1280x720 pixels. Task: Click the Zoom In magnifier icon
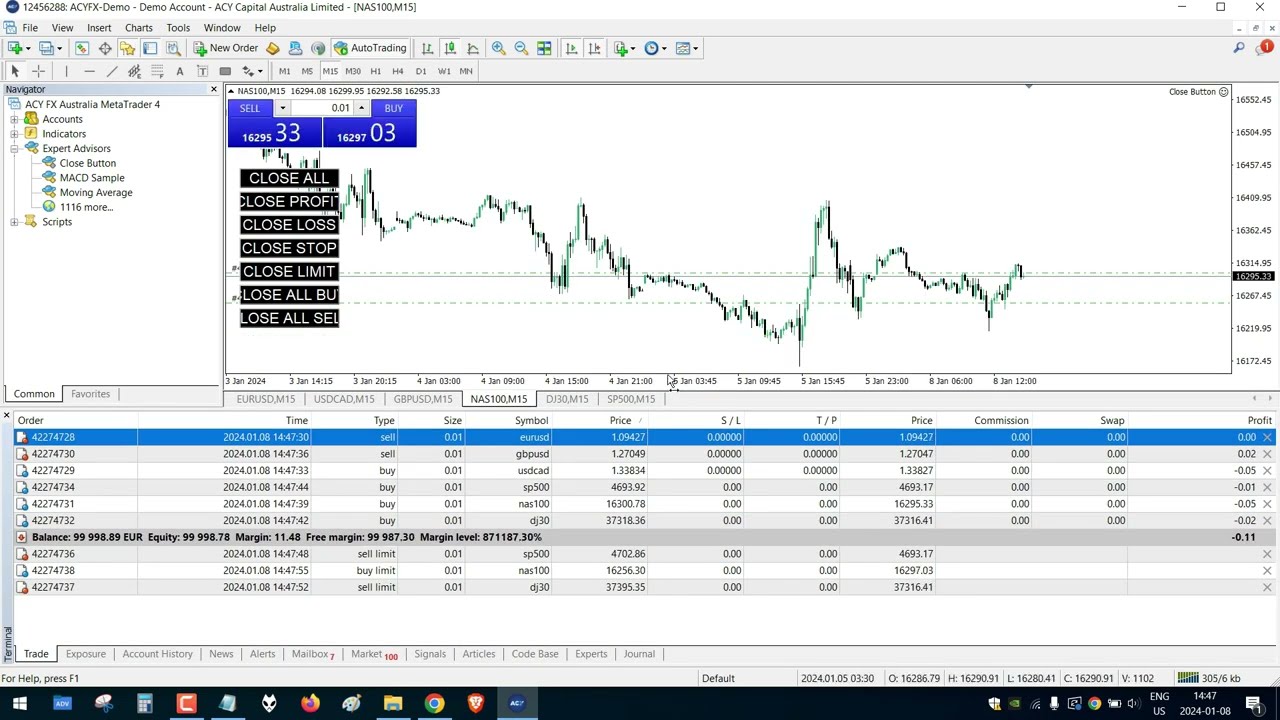tap(498, 48)
